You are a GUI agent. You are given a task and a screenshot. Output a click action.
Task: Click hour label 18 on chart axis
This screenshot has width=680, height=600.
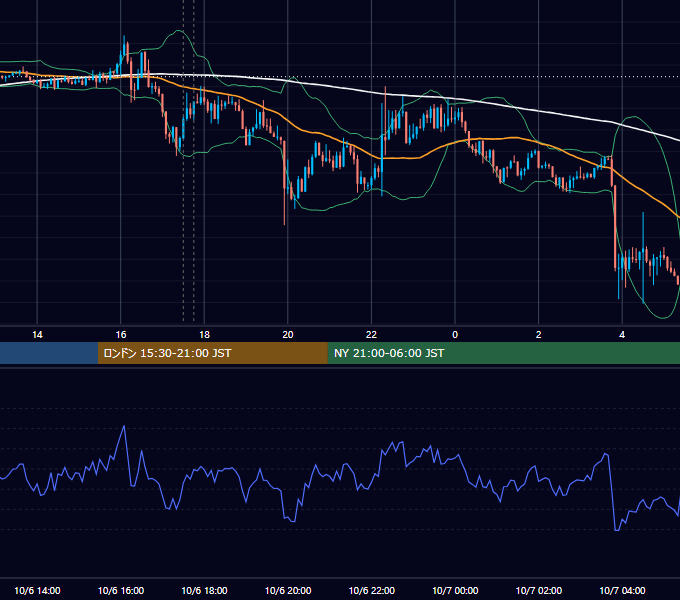pyautogui.click(x=204, y=335)
